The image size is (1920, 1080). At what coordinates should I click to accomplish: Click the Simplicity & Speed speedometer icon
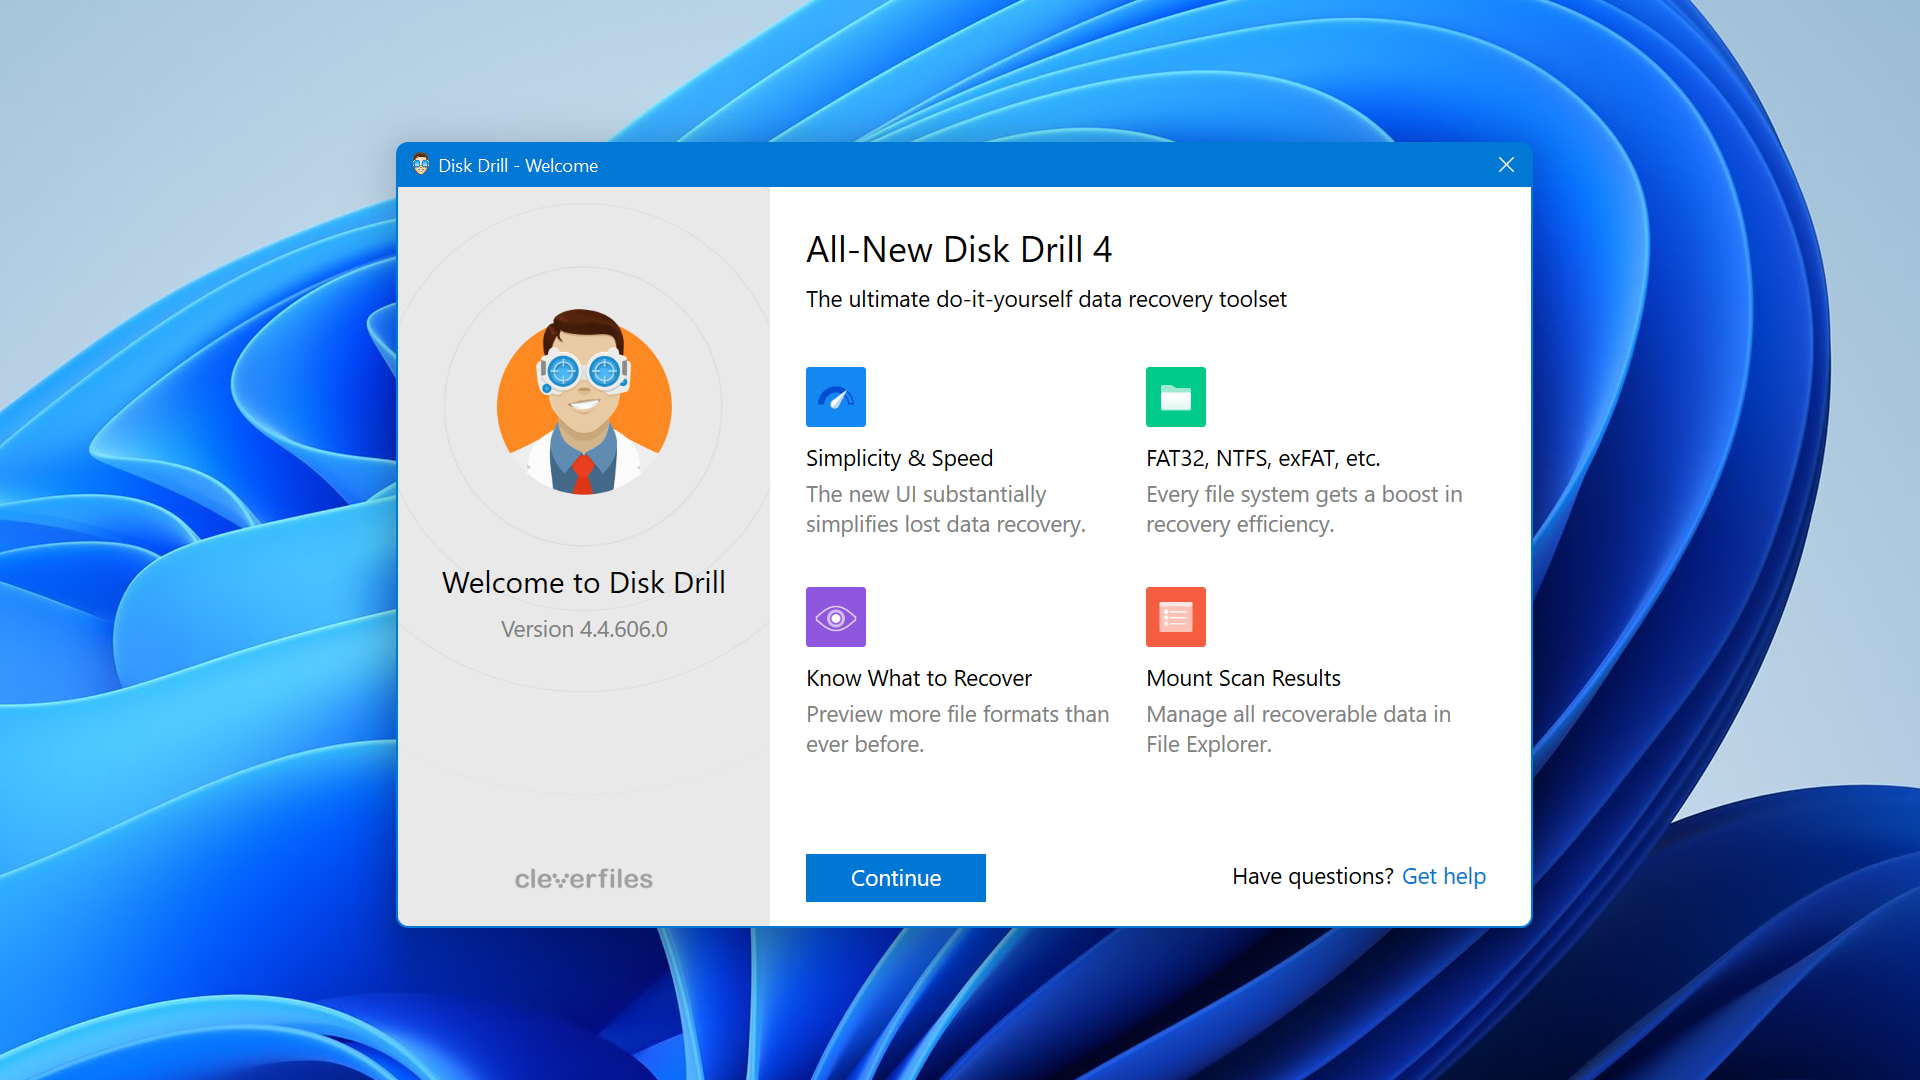pyautogui.click(x=835, y=397)
